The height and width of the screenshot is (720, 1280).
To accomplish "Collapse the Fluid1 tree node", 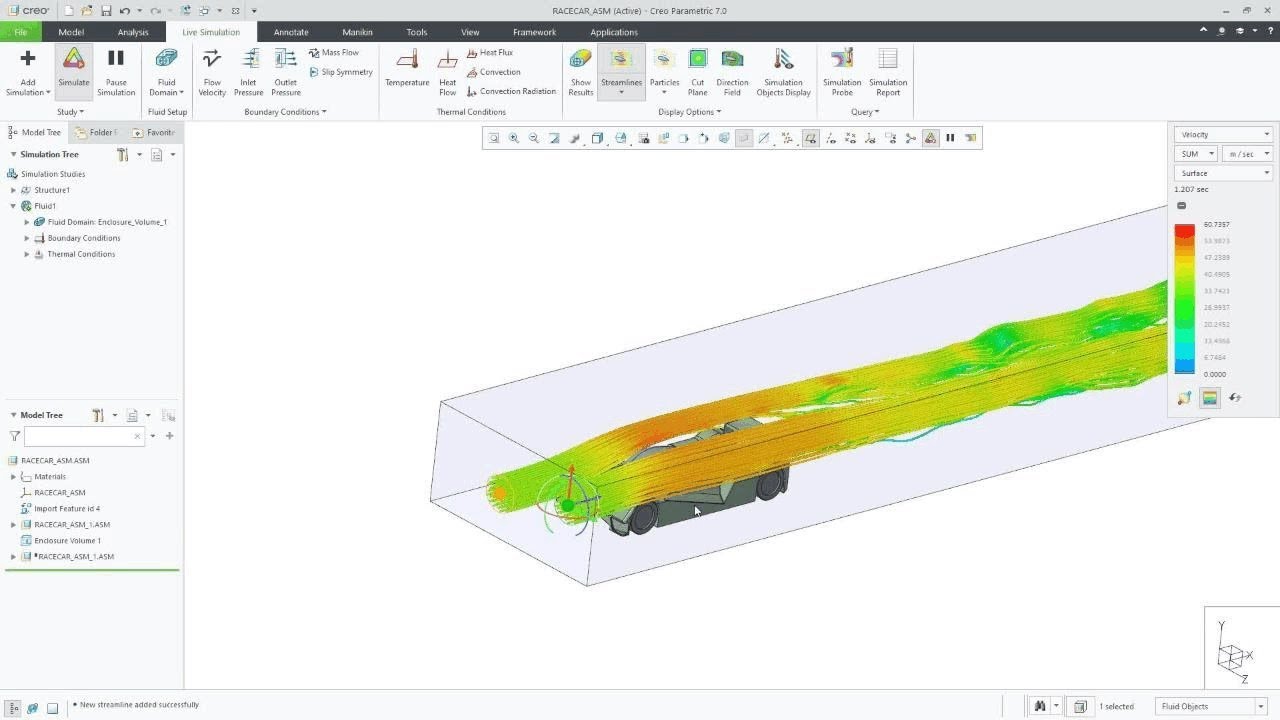I will click(14, 206).
